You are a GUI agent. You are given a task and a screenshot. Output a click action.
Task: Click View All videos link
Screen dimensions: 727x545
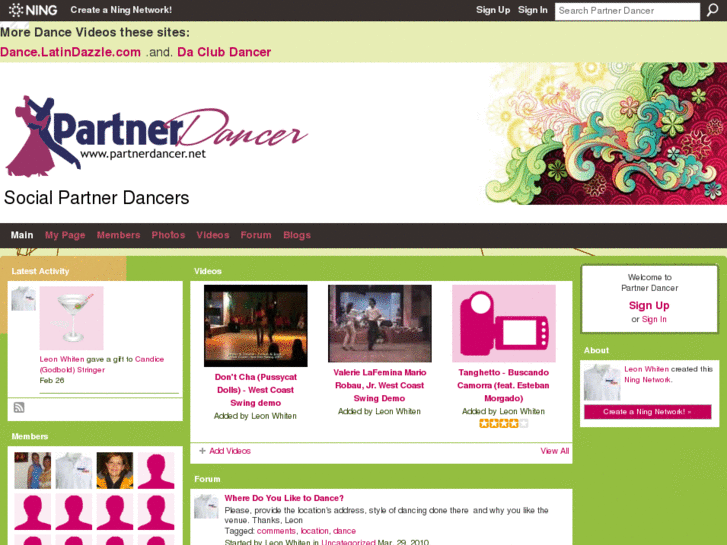555,451
